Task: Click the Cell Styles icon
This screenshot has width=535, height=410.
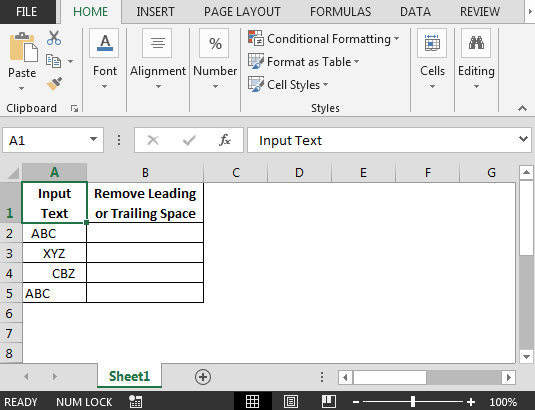Action: point(256,84)
